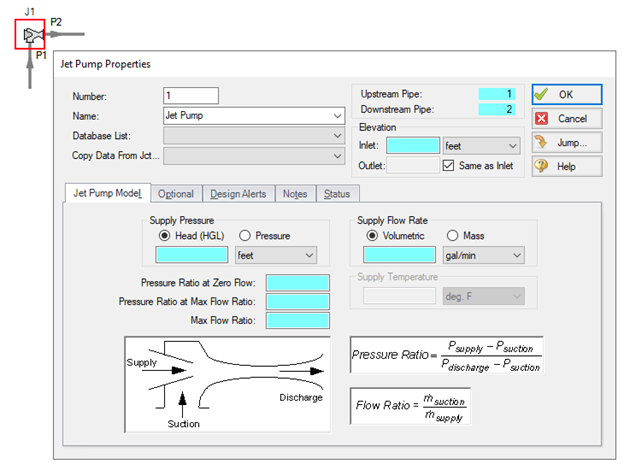Click the Max Flow Ratio input field
The image size is (624, 464).
(297, 319)
